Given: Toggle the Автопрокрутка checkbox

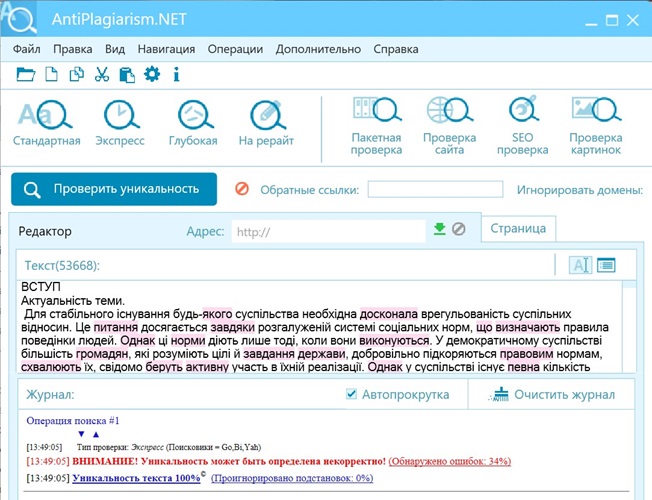Looking at the screenshot, I should click(351, 394).
